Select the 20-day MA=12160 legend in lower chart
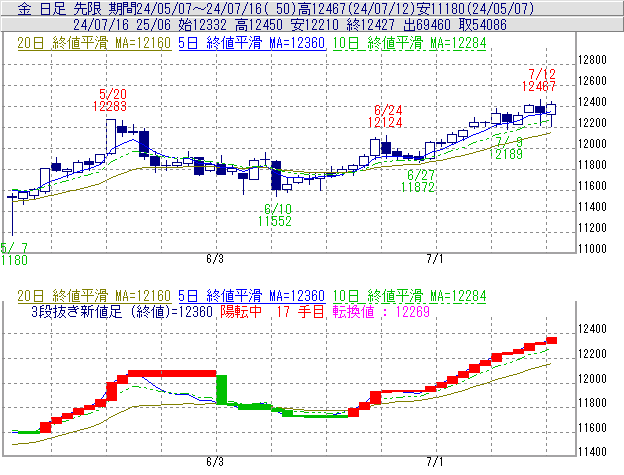Image resolution: width=624 pixels, height=475 pixels. point(94,296)
